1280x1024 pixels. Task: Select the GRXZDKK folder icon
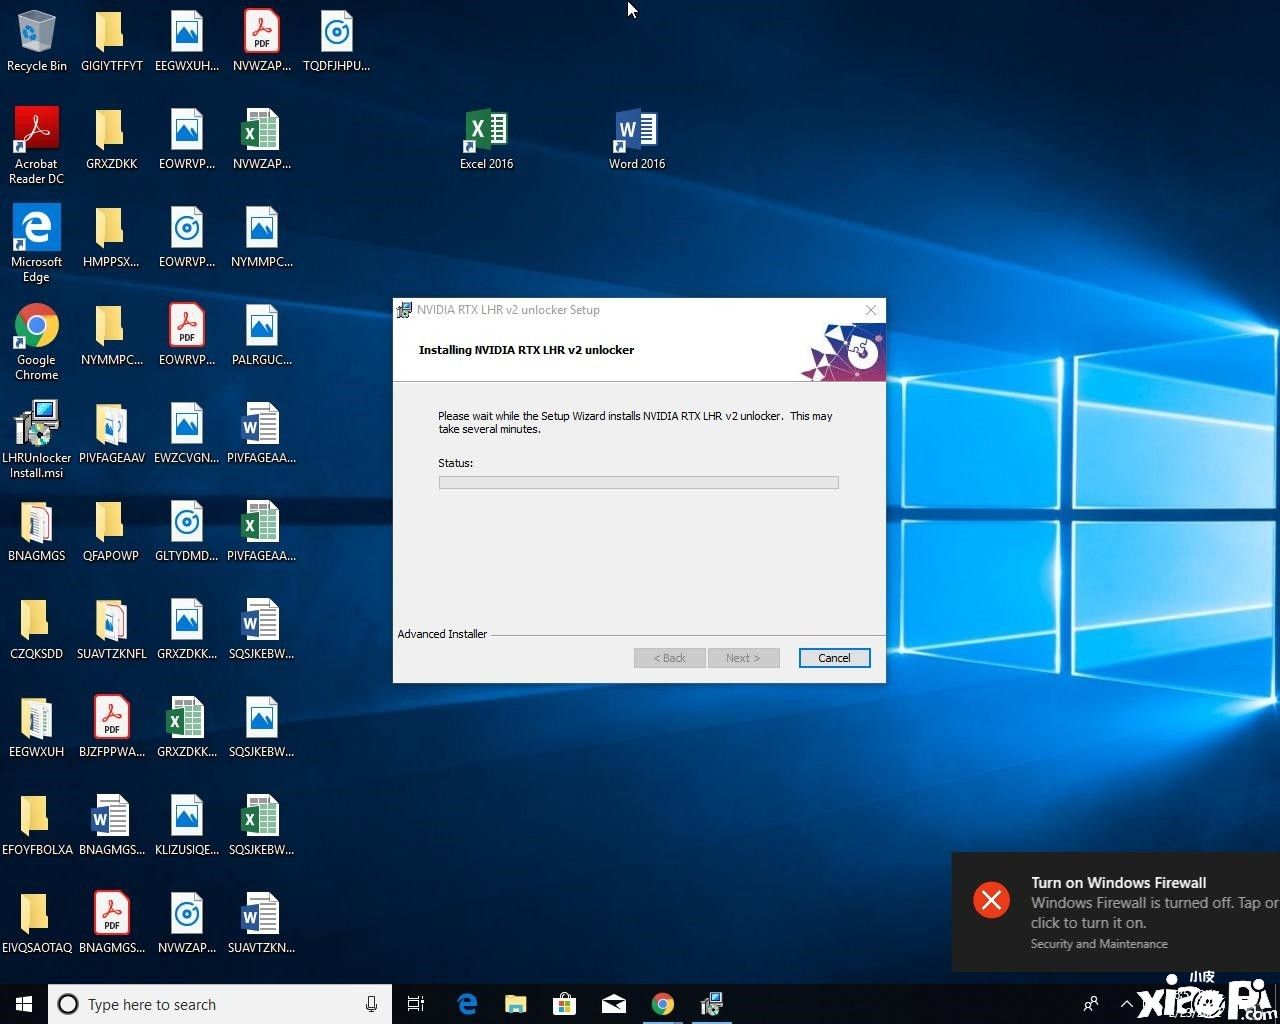[x=112, y=139]
